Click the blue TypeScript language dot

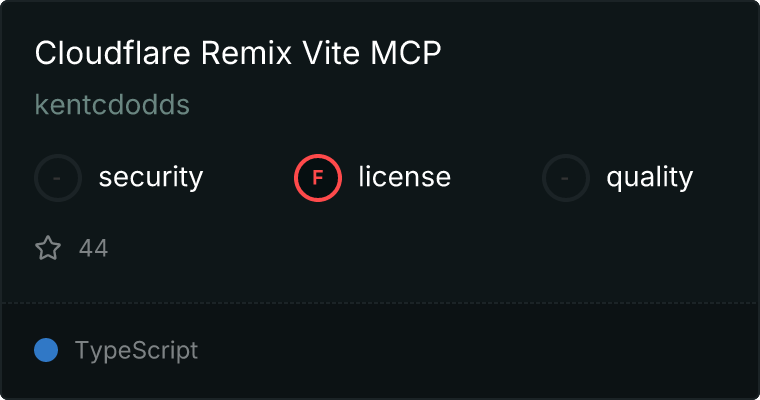click(46, 350)
